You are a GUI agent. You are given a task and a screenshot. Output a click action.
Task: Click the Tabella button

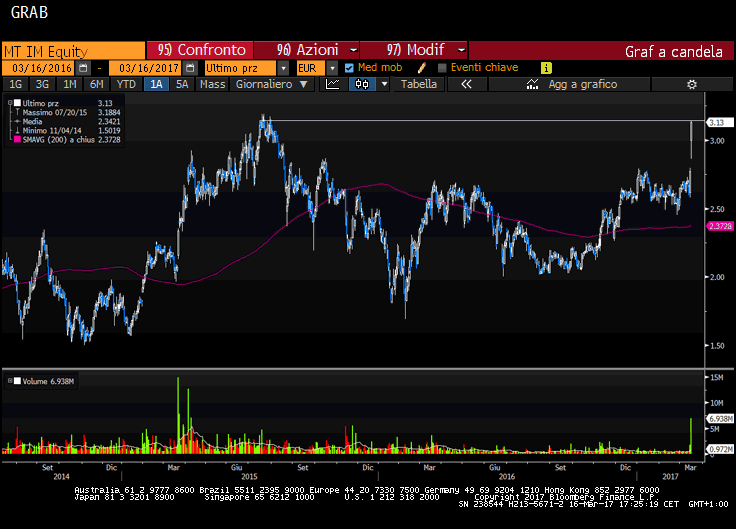click(x=419, y=85)
